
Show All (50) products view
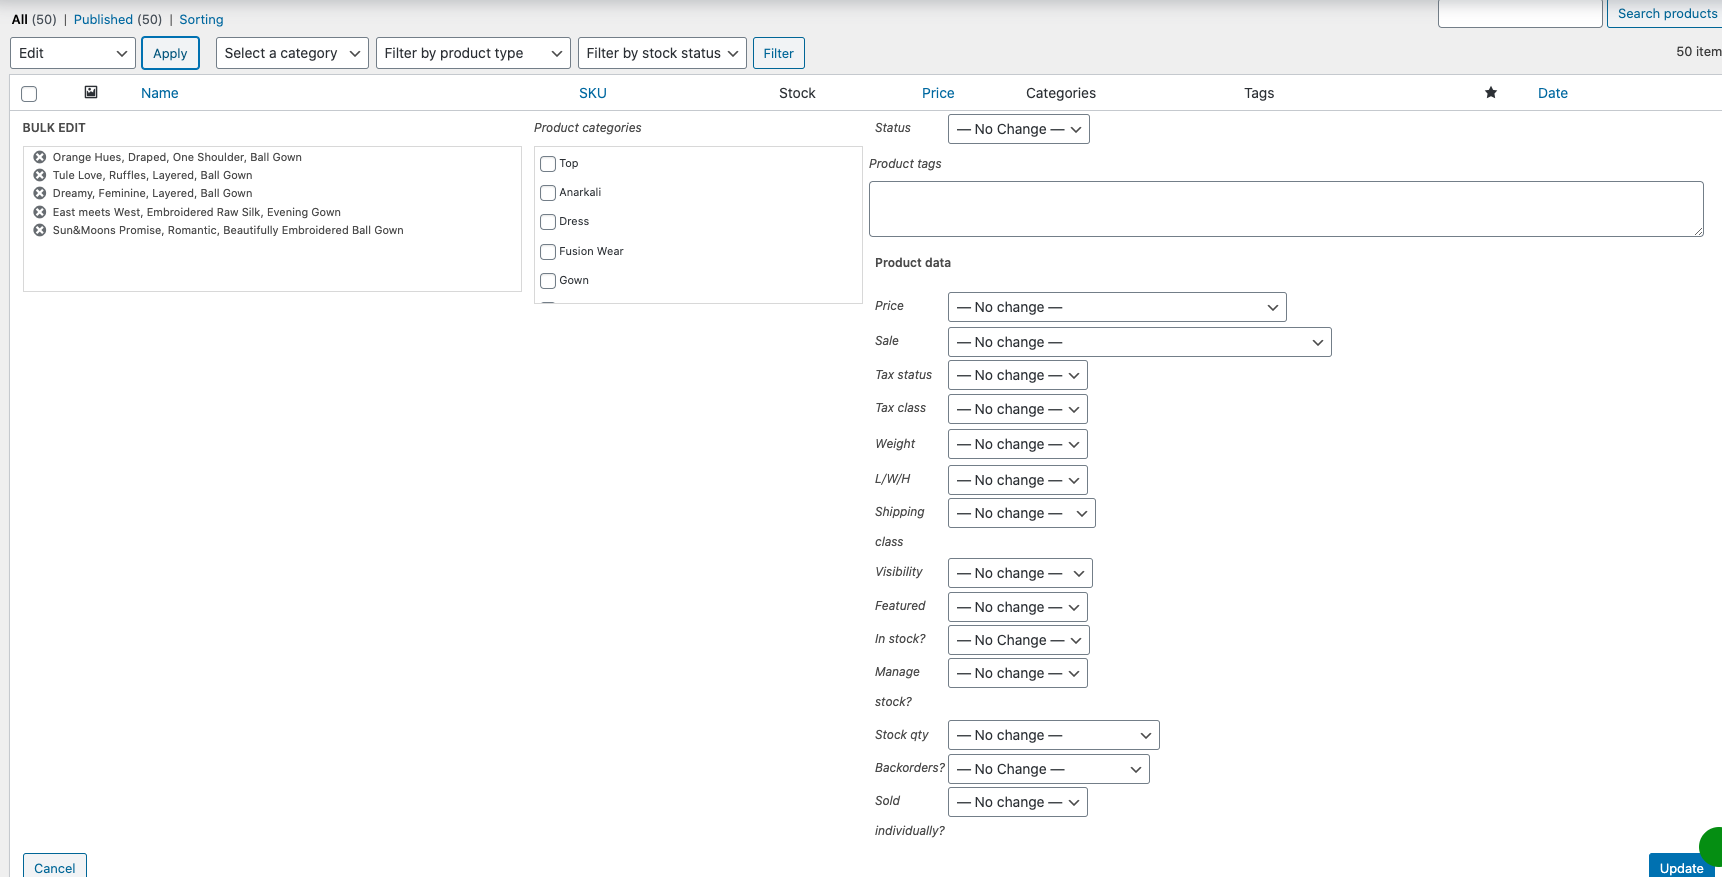pos(34,19)
